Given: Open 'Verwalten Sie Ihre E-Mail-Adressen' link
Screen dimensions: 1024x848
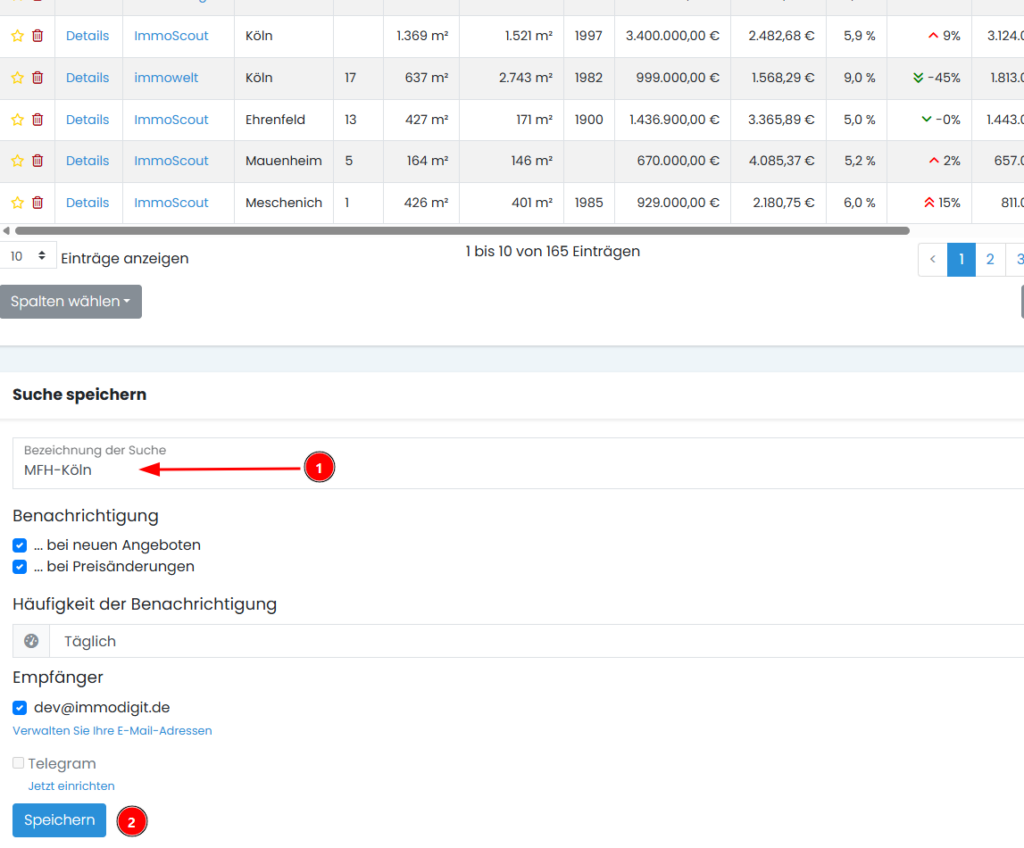Looking at the screenshot, I should point(112,731).
